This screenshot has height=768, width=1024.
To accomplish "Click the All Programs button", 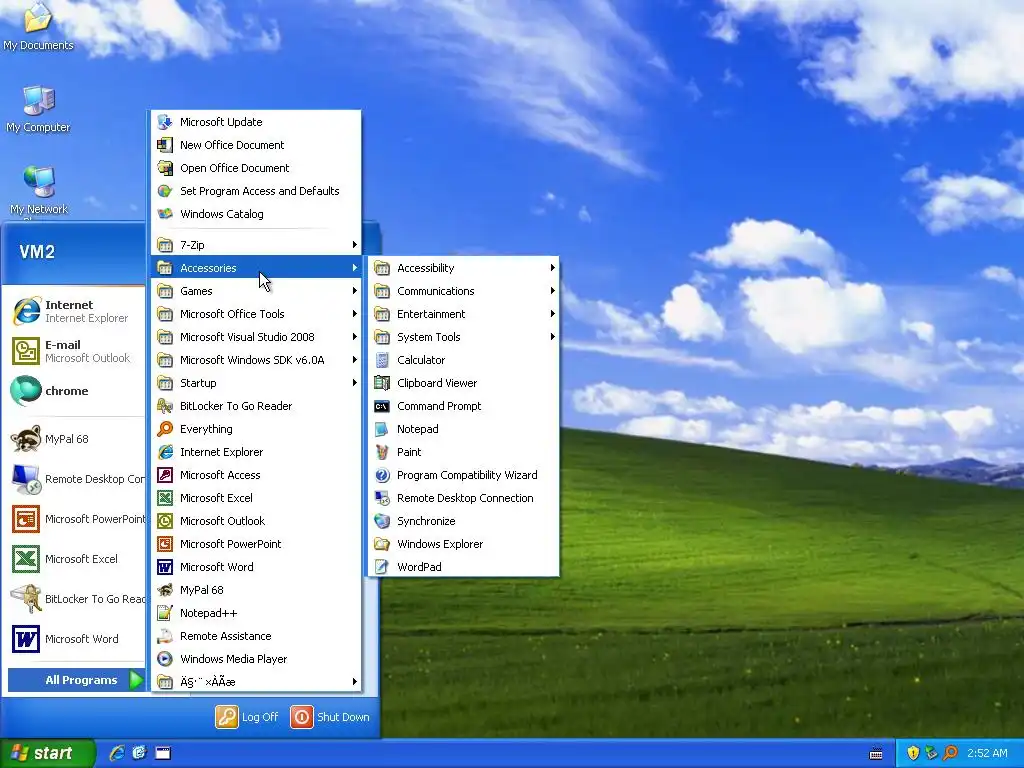I will pos(76,680).
